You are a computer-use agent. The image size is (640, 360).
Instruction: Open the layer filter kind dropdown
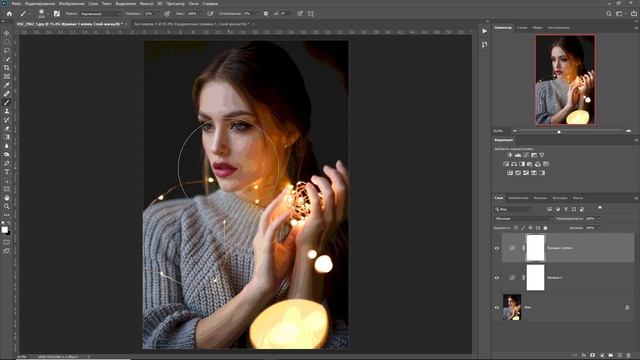(x=513, y=209)
